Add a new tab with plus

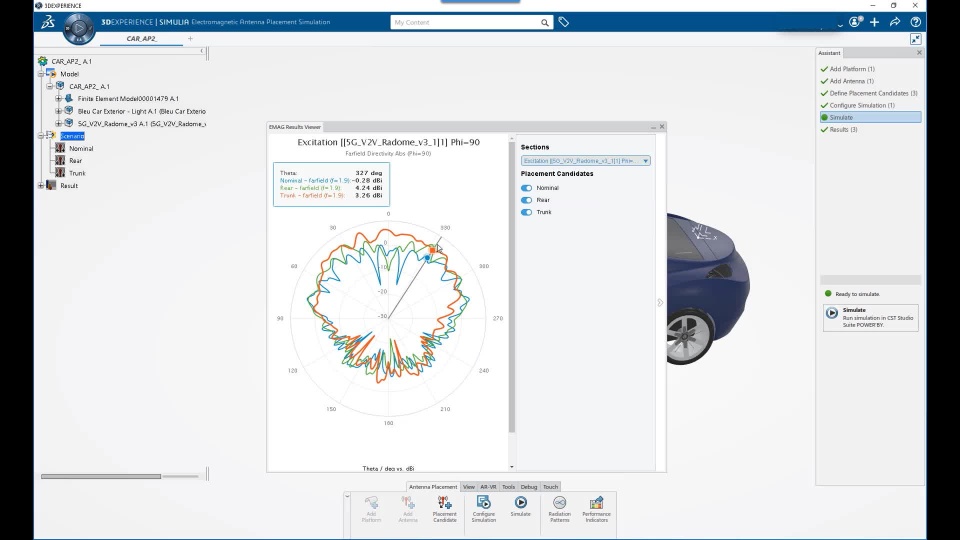[190, 39]
